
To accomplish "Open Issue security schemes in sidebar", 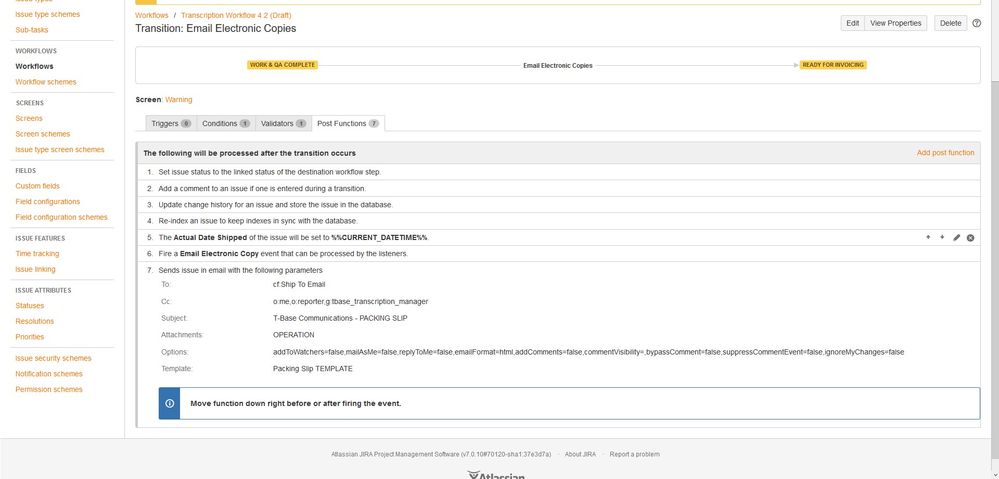I will click(x=54, y=359).
